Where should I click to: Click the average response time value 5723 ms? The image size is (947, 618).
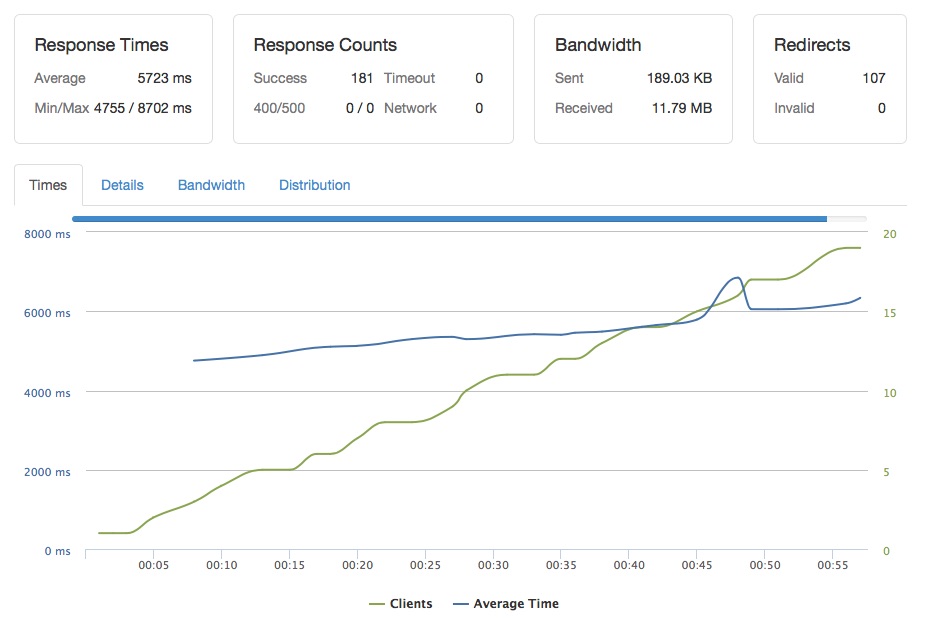pos(164,78)
